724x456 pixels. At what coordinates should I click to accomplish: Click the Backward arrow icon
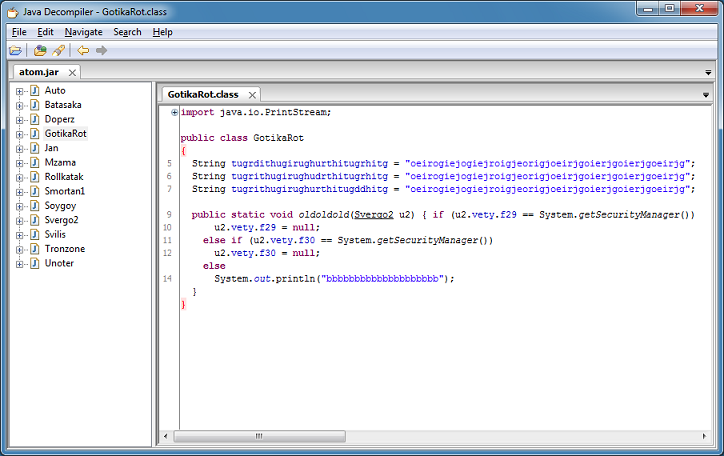point(83,50)
